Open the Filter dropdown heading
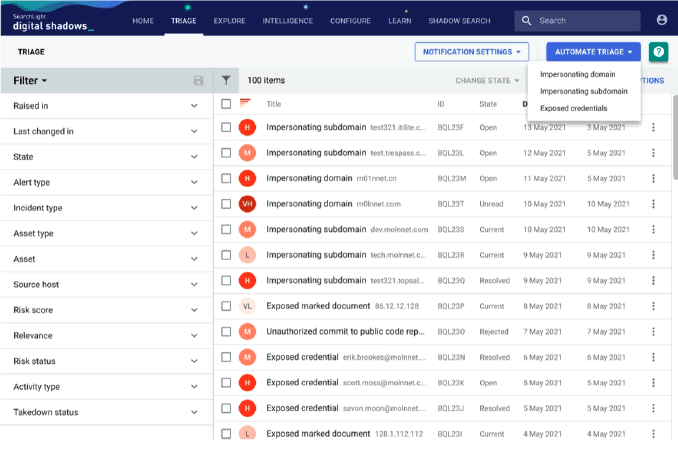This screenshot has width=678, height=449. pyautogui.click(x=30, y=80)
